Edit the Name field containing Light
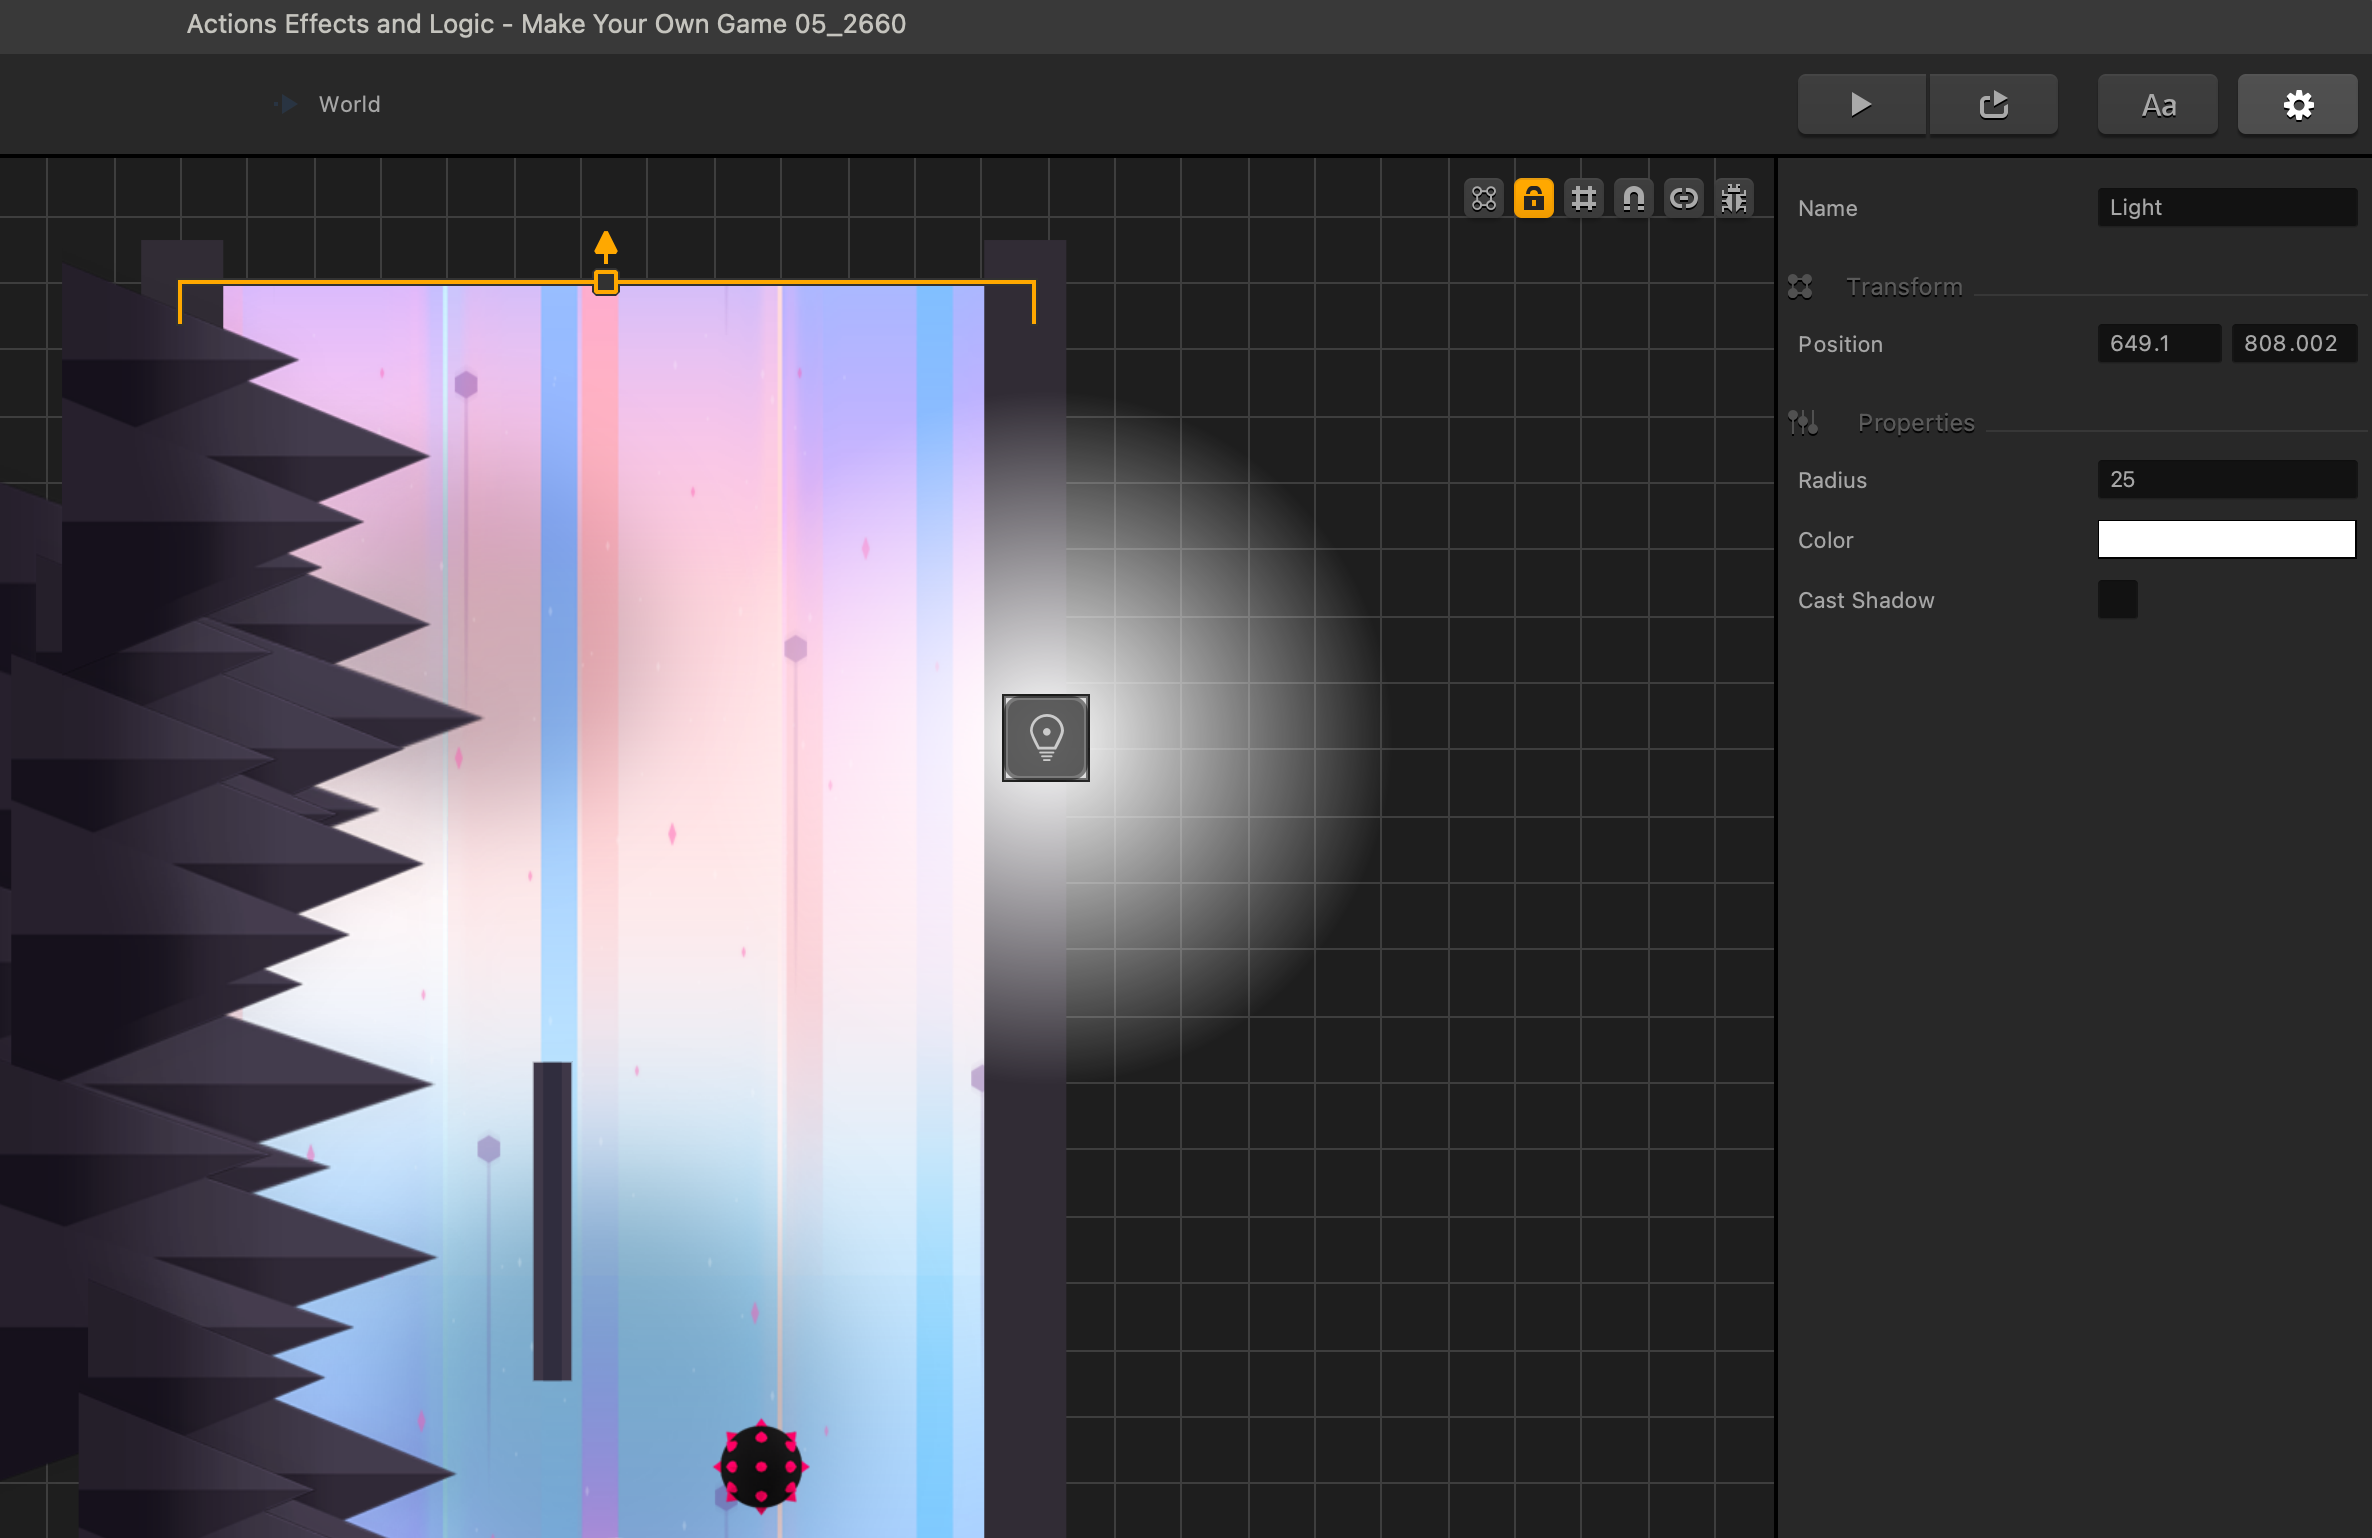2372x1538 pixels. click(2227, 207)
